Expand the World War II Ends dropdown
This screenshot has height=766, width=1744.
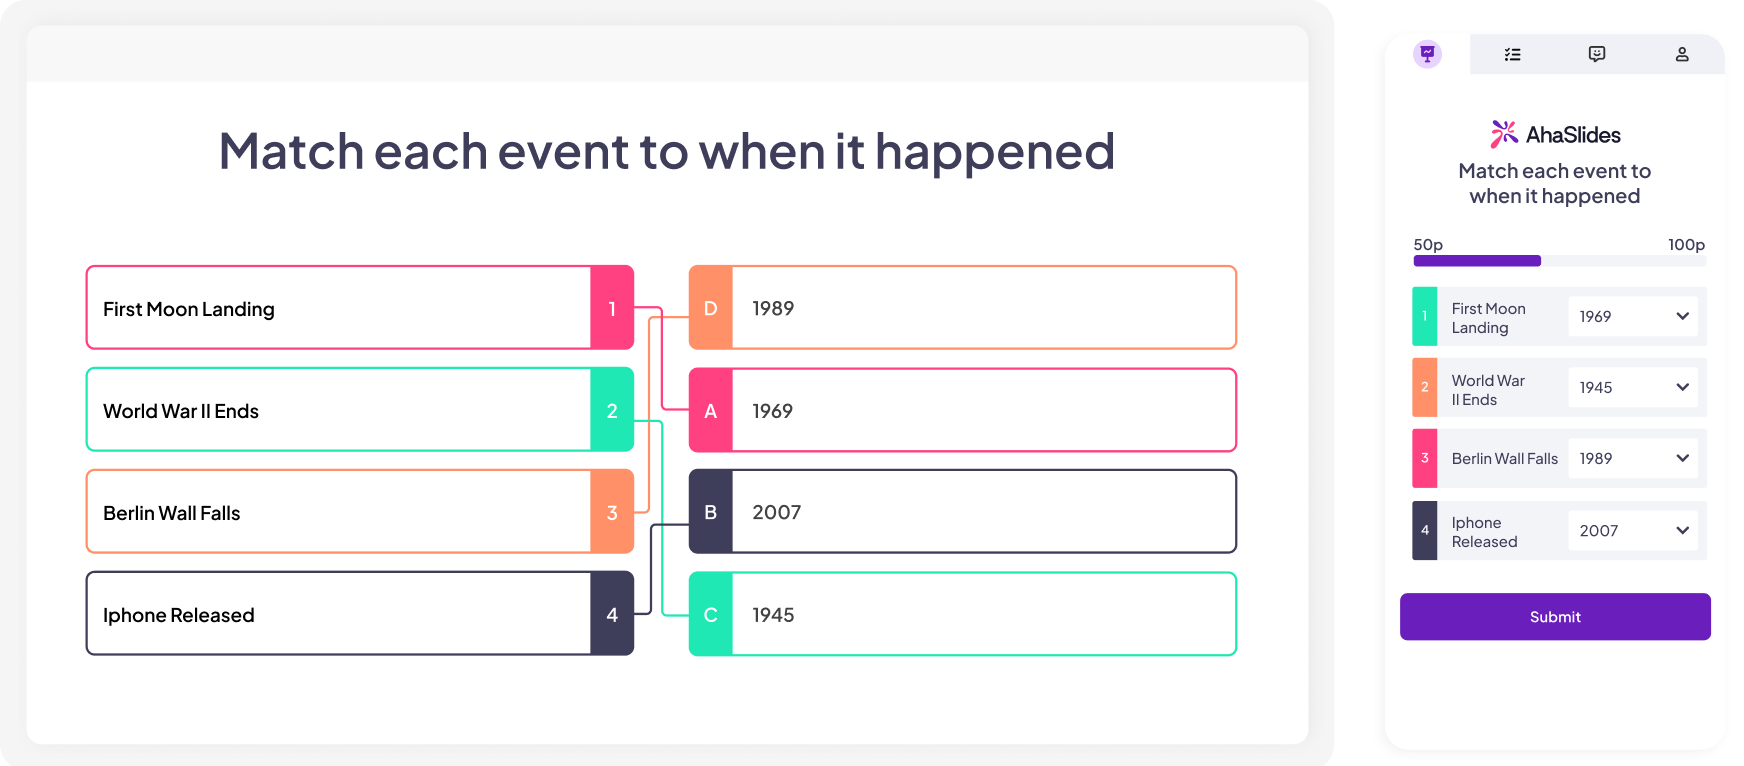[1632, 387]
